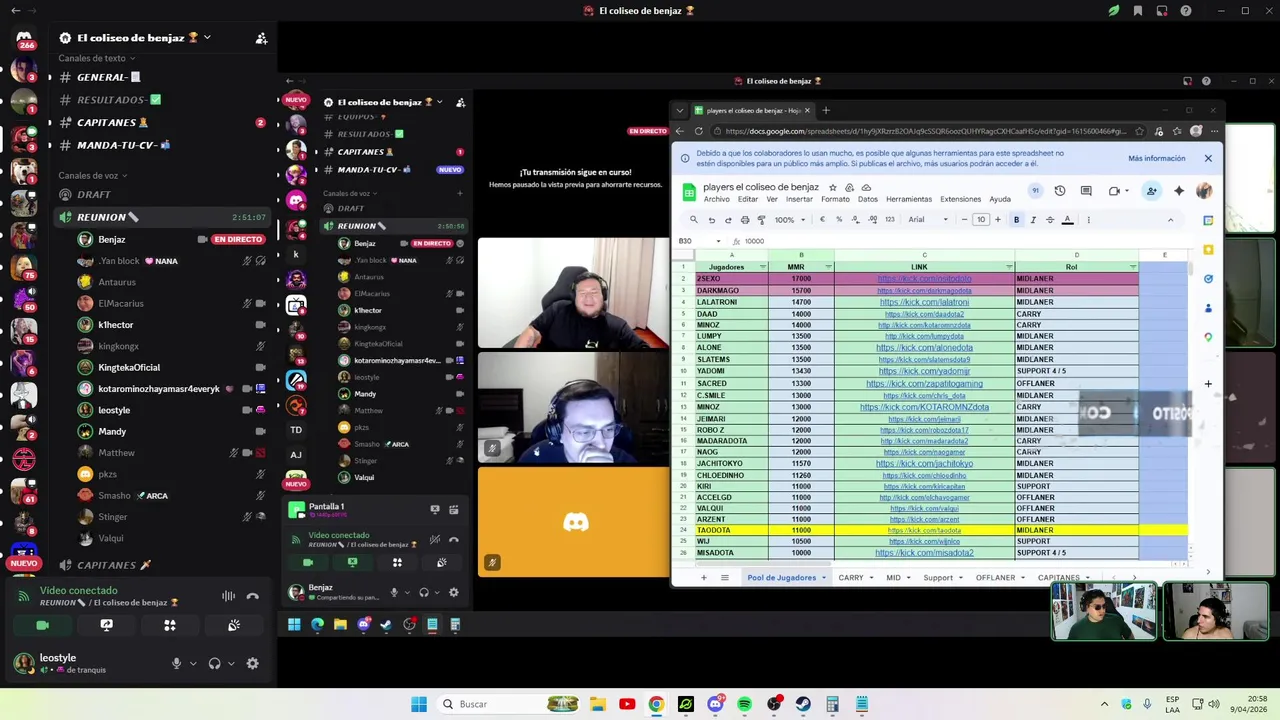Image resolution: width=1280 pixels, height=720 pixels.
Task: Open the kick.com/lalatroni link
Action: click(924, 302)
